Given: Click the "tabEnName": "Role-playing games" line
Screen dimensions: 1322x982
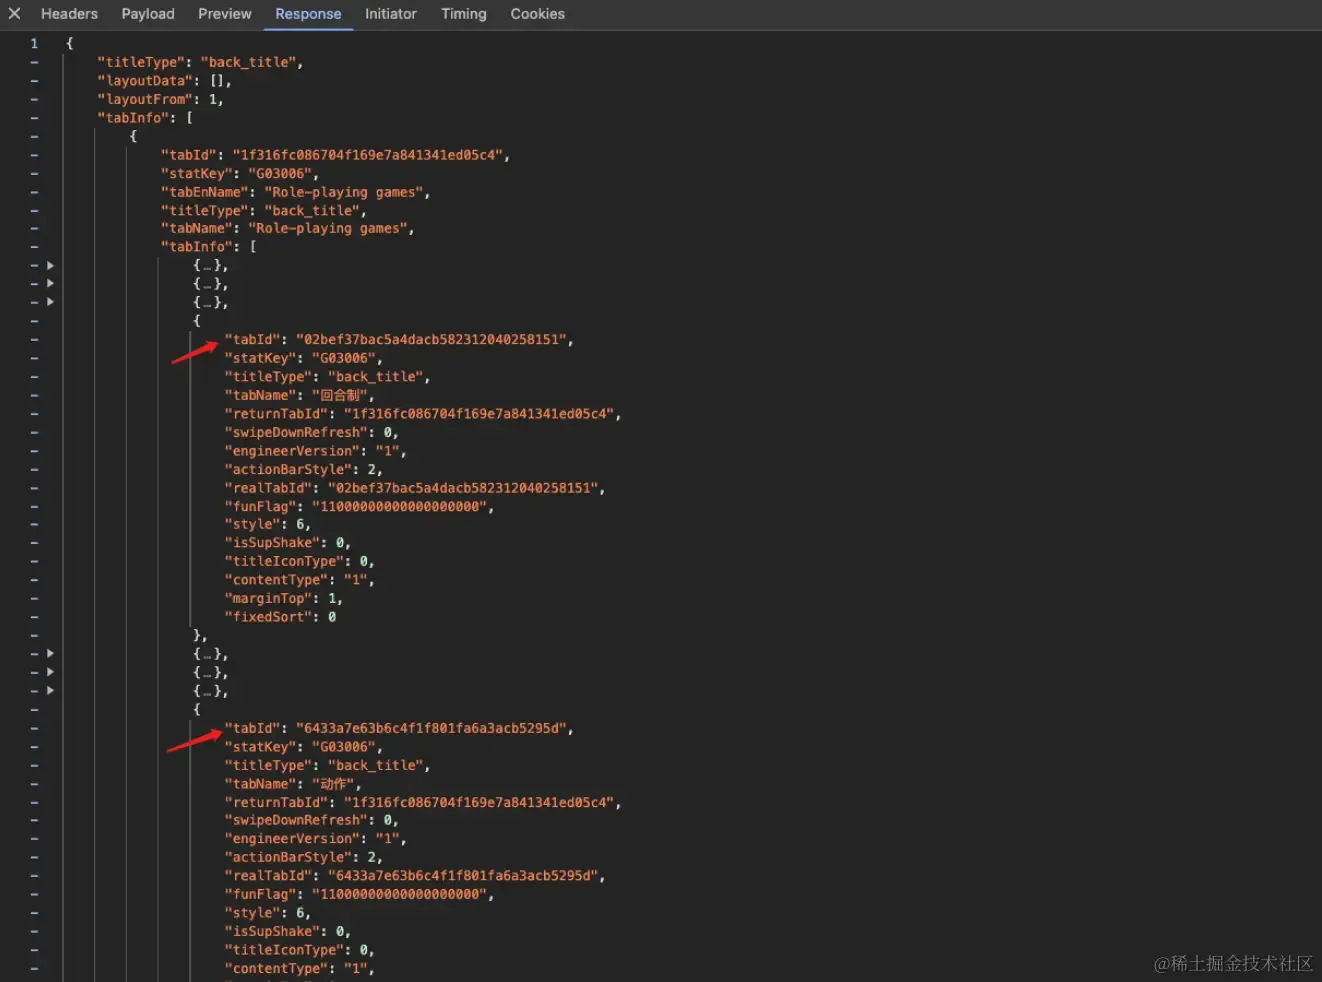Looking at the screenshot, I should (296, 192).
